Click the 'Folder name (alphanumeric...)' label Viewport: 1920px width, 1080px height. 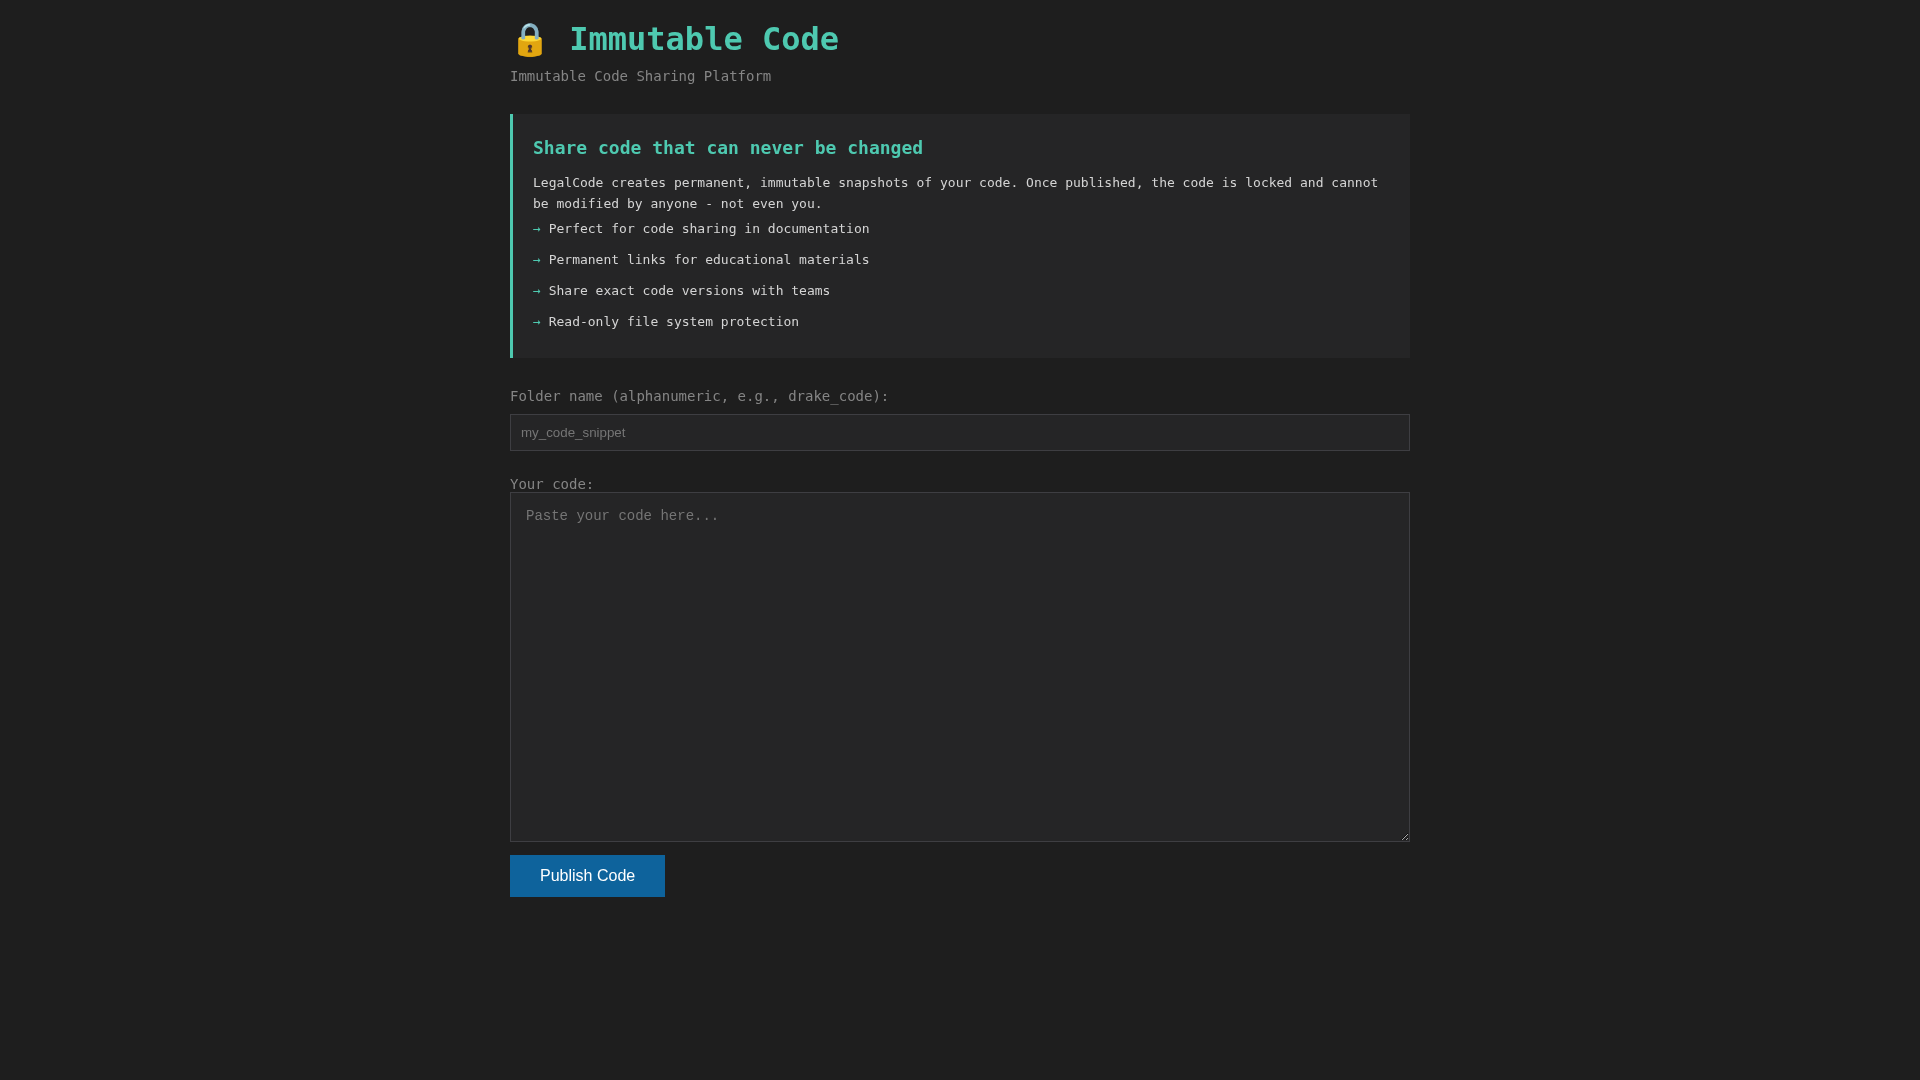tap(699, 396)
